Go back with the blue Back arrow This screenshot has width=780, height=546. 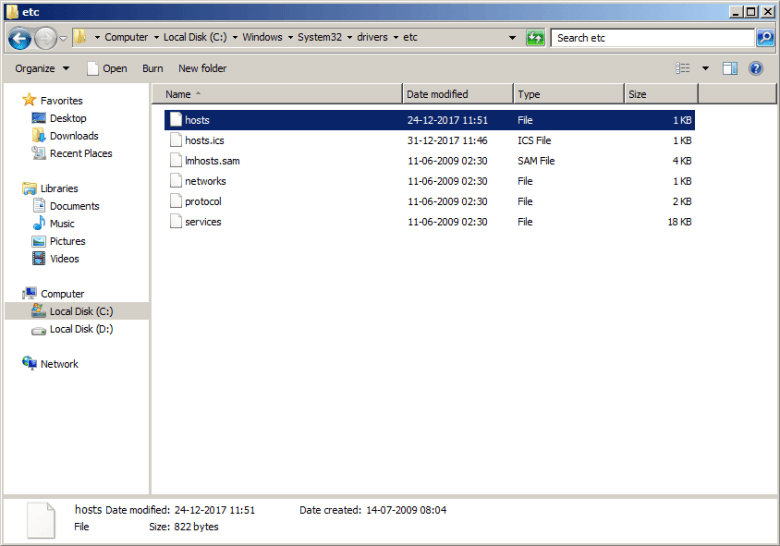[20, 38]
